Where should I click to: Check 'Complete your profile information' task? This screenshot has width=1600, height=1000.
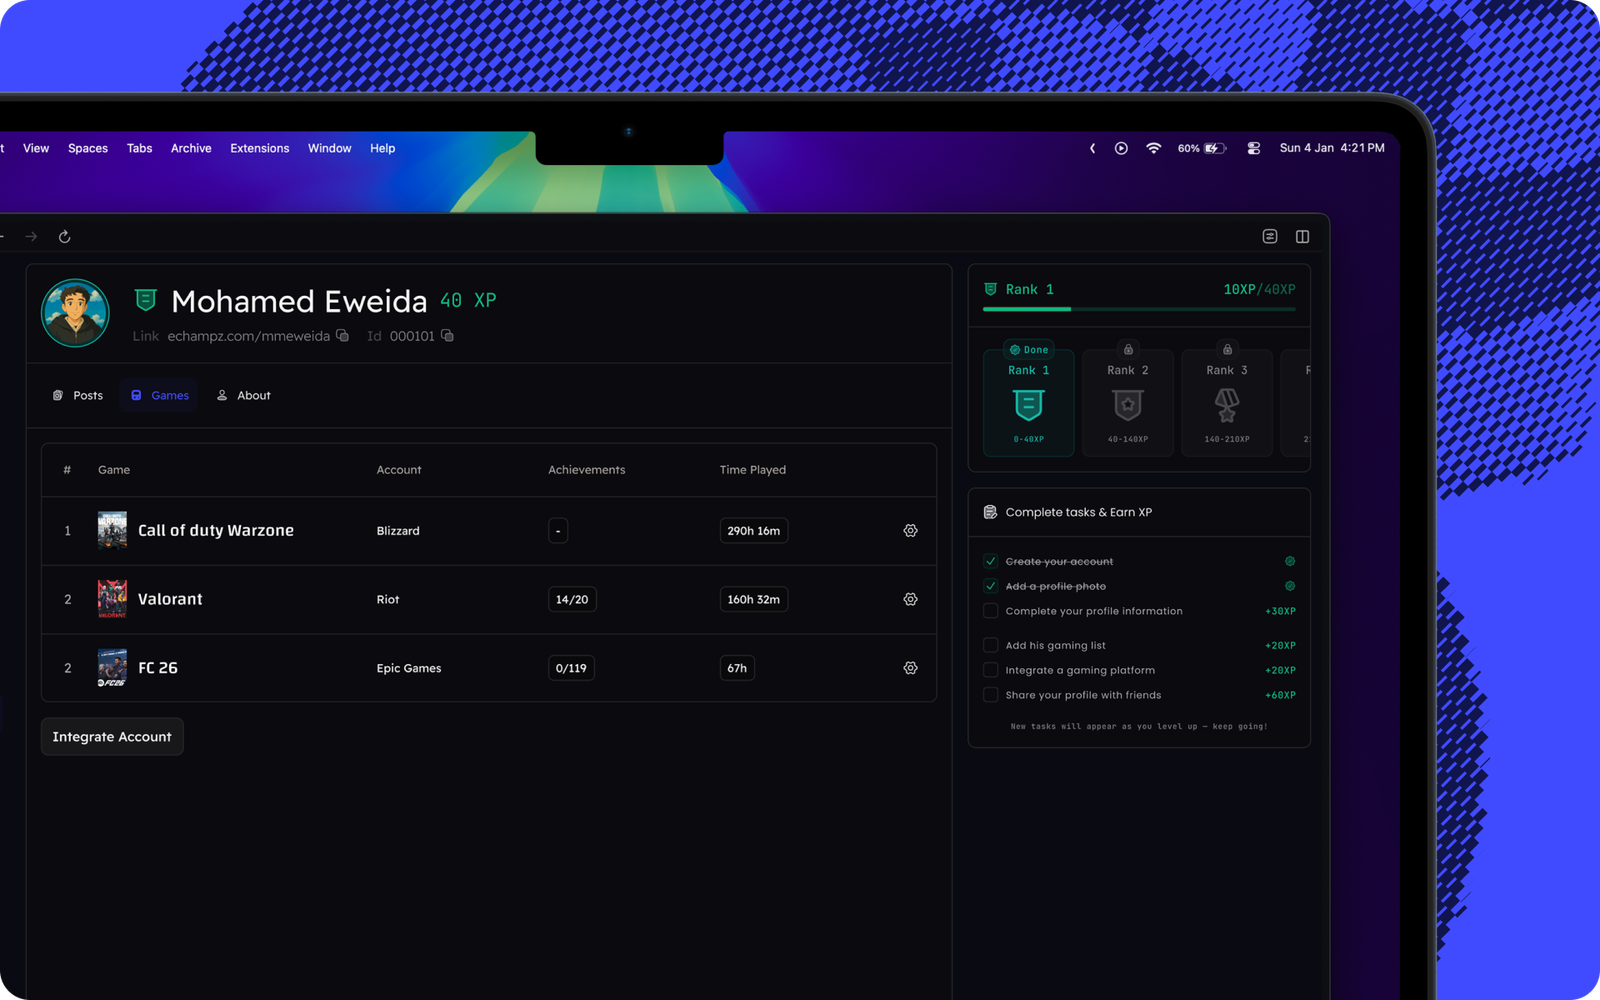pos(991,611)
